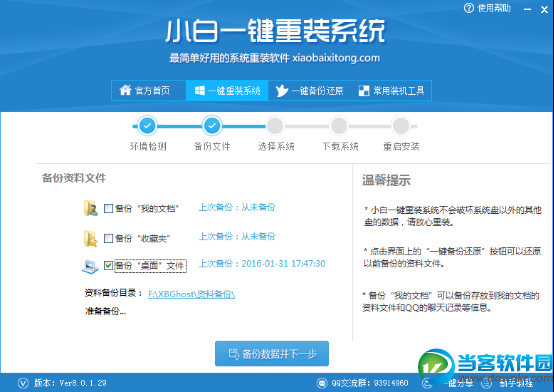Click 备份数据并下一步 button

click(x=272, y=353)
